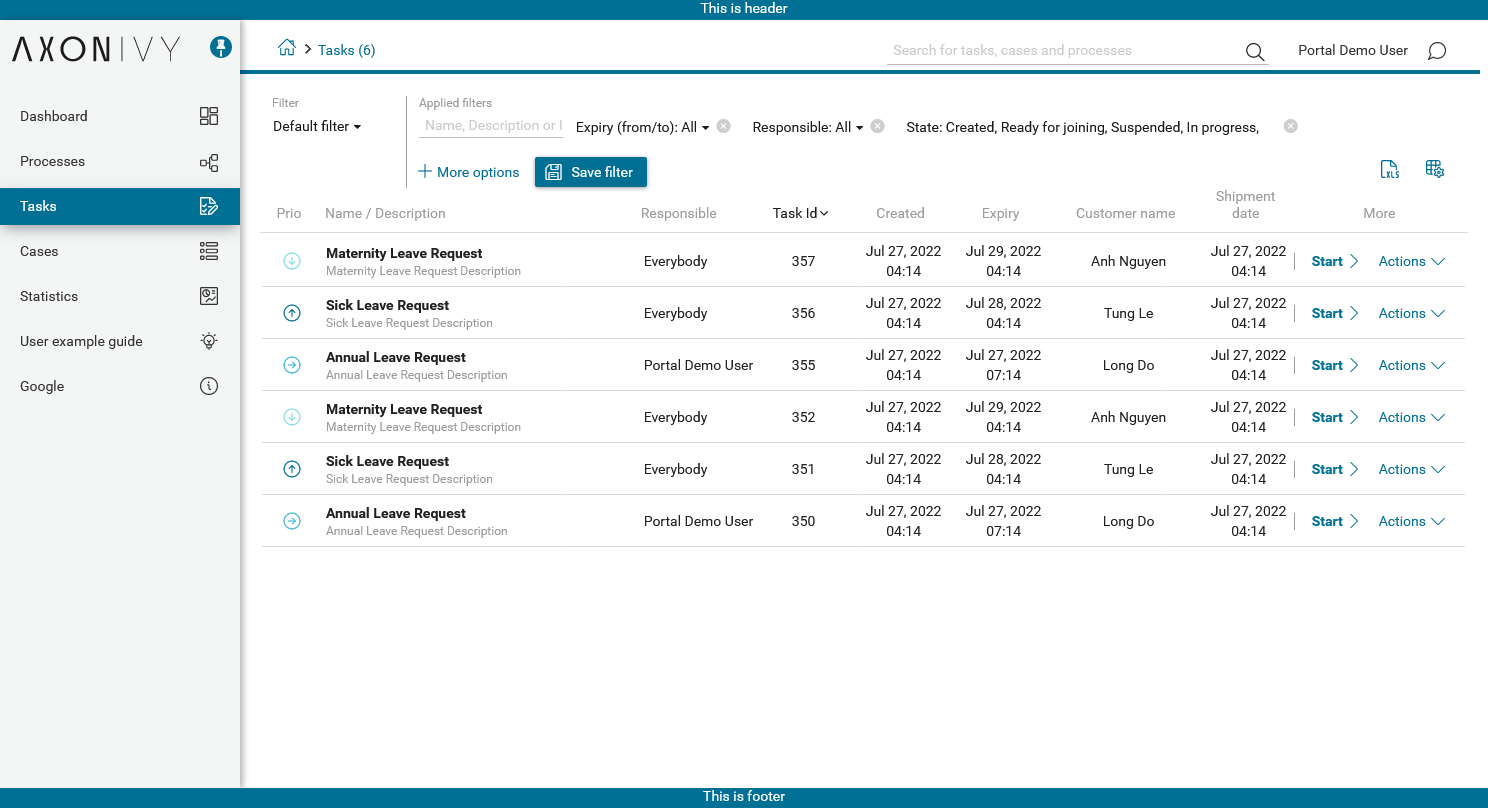Click the Prio column header
1488x808 pixels.
[x=289, y=213]
